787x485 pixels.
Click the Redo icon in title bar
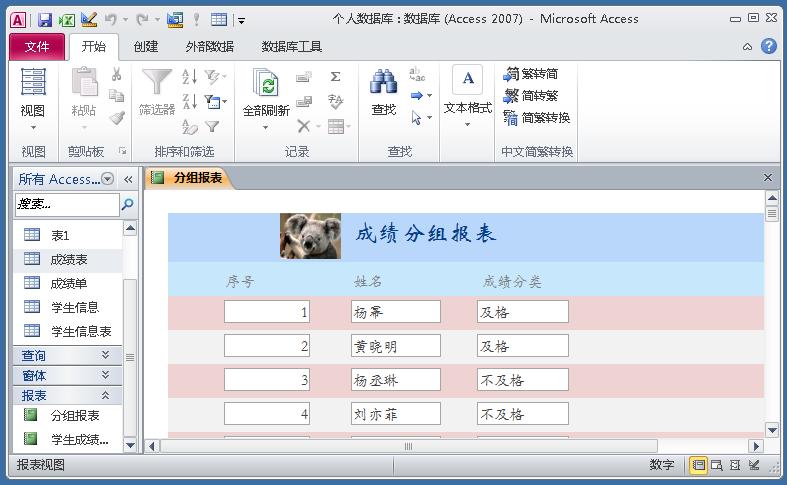click(143, 20)
